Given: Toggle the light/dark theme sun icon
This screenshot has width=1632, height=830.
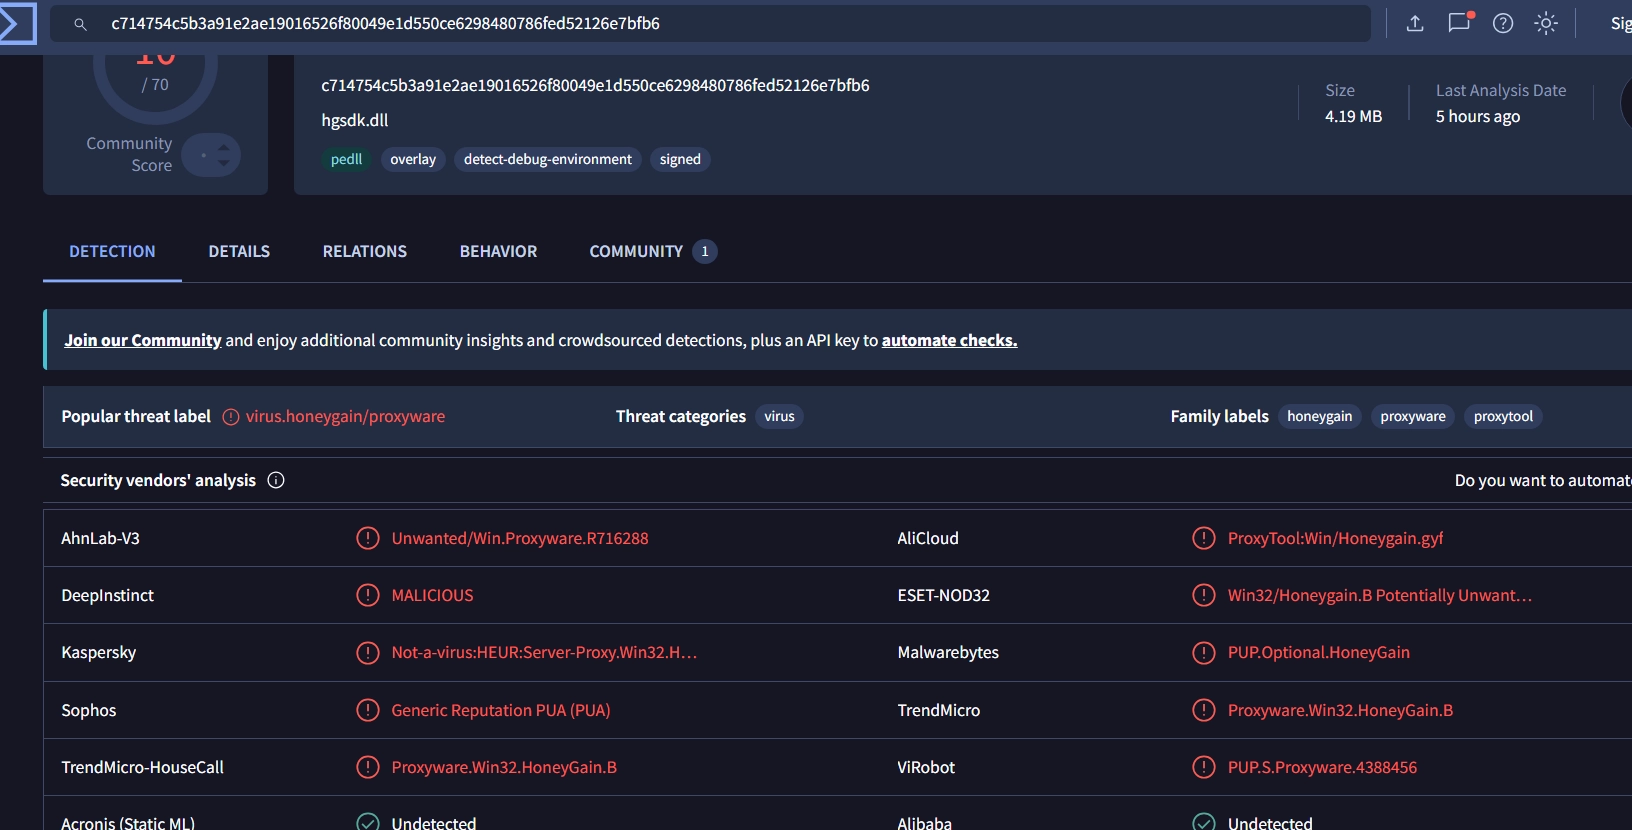Looking at the screenshot, I should (1546, 23).
